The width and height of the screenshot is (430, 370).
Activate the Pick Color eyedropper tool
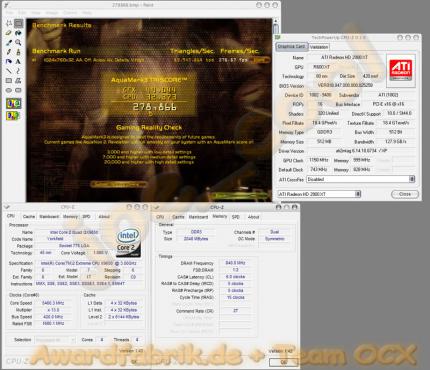point(9,42)
